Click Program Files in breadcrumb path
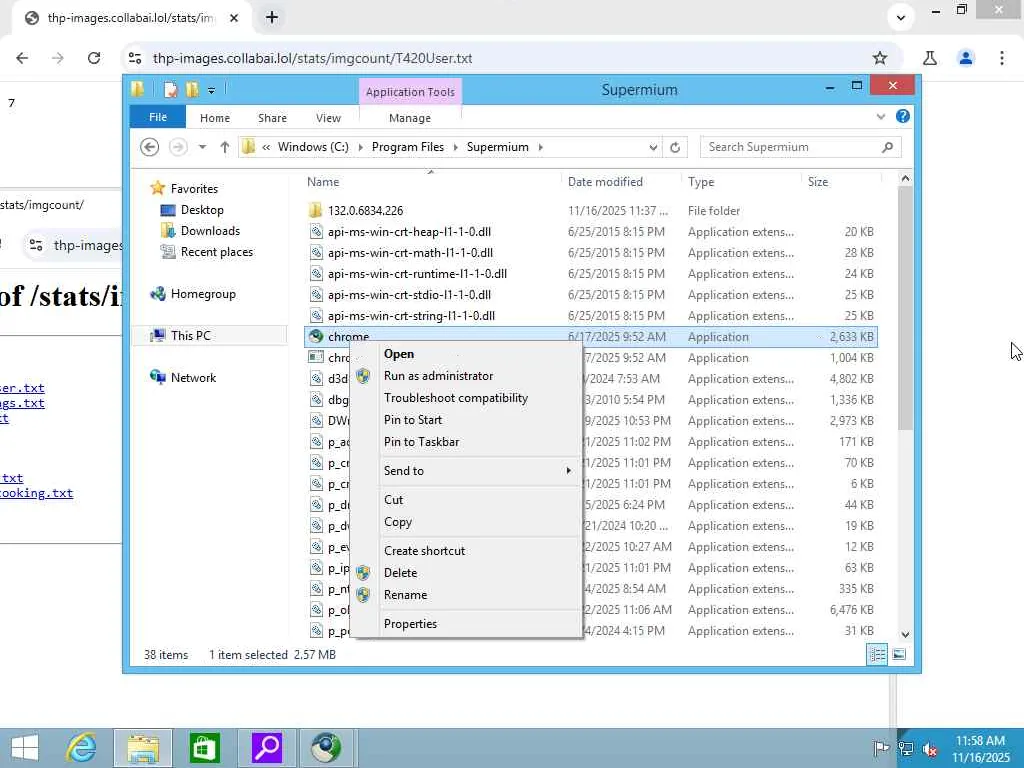The height and width of the screenshot is (768, 1024). pyautogui.click(x=408, y=147)
